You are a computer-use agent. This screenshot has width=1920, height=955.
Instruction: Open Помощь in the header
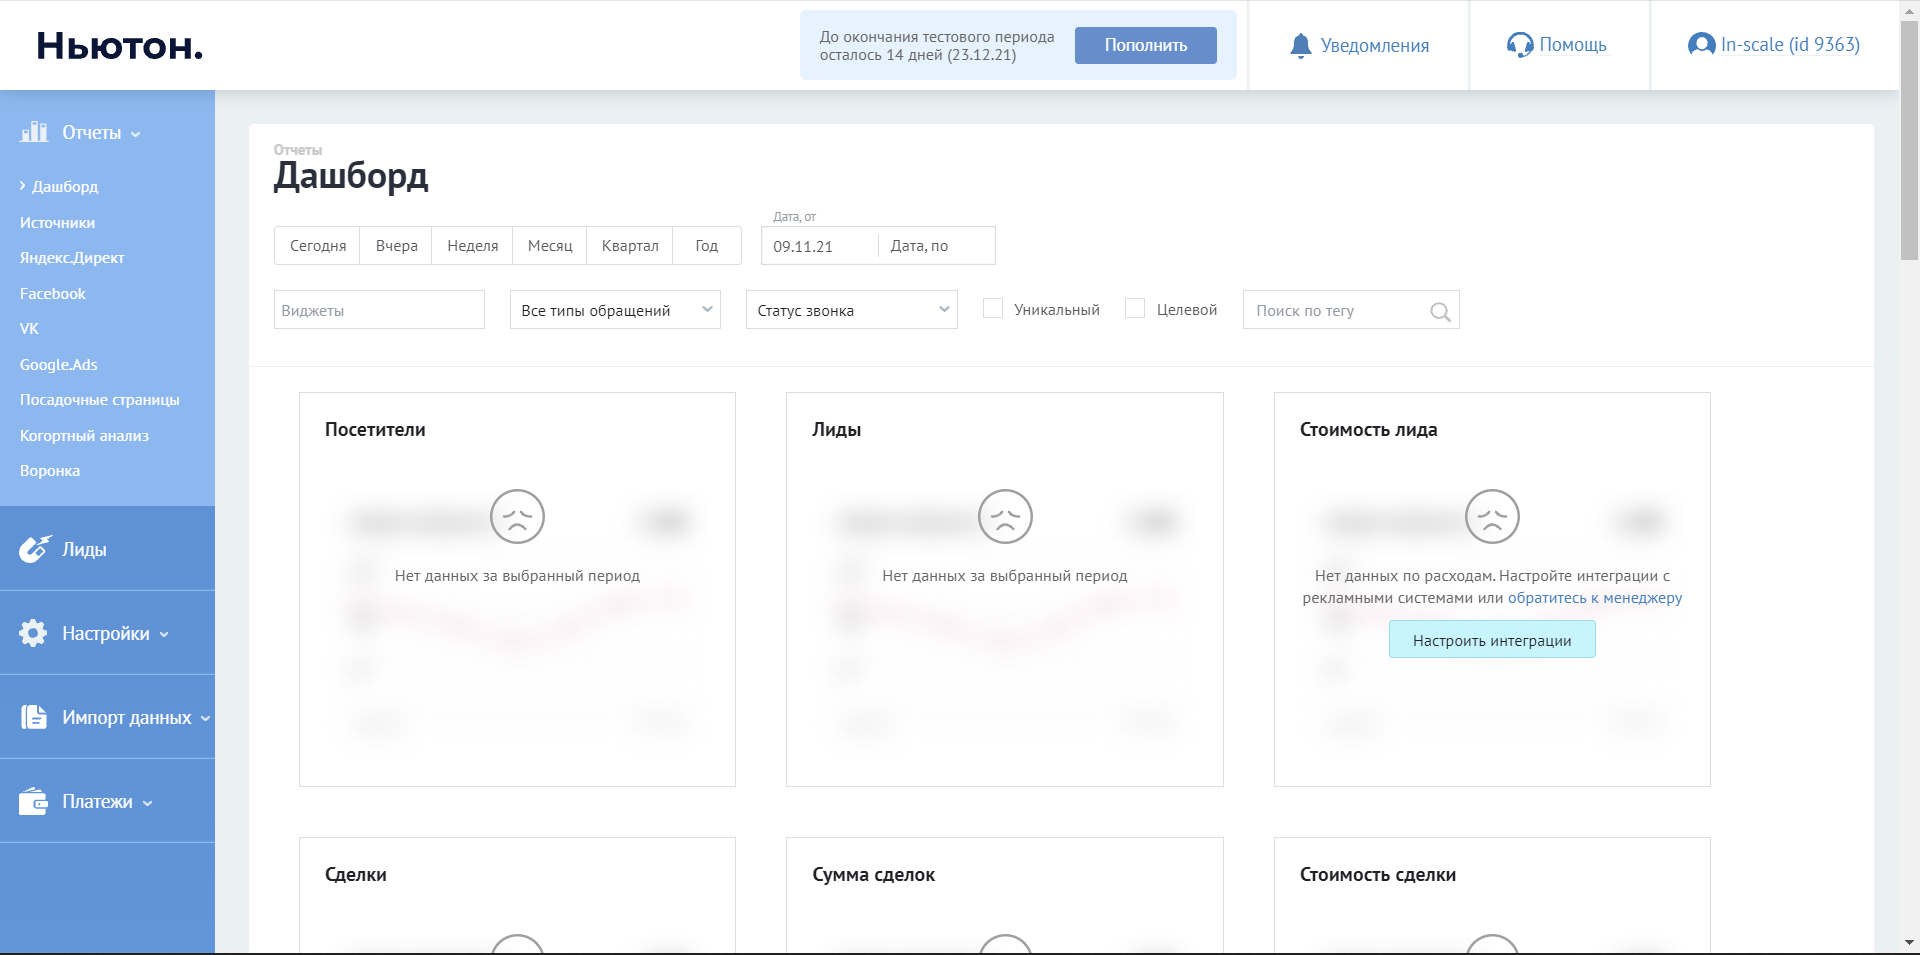tap(1557, 45)
